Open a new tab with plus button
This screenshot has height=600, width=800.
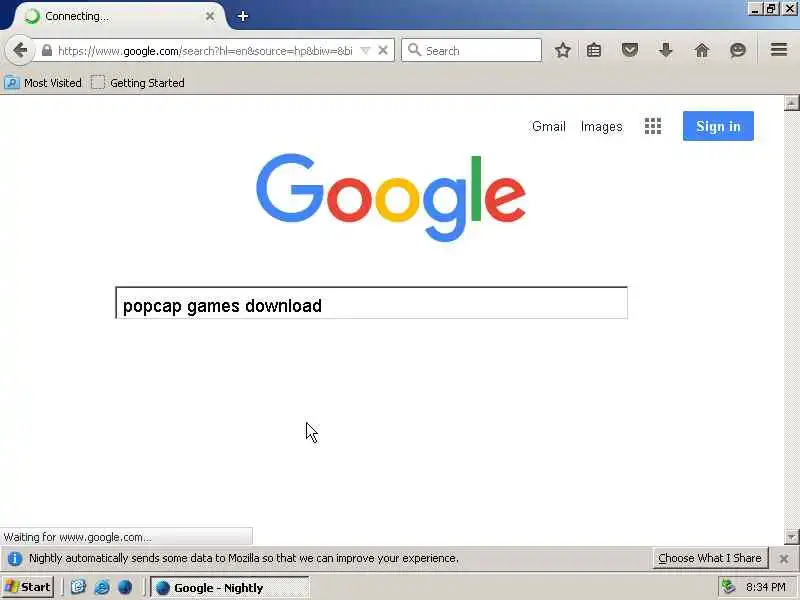(243, 16)
